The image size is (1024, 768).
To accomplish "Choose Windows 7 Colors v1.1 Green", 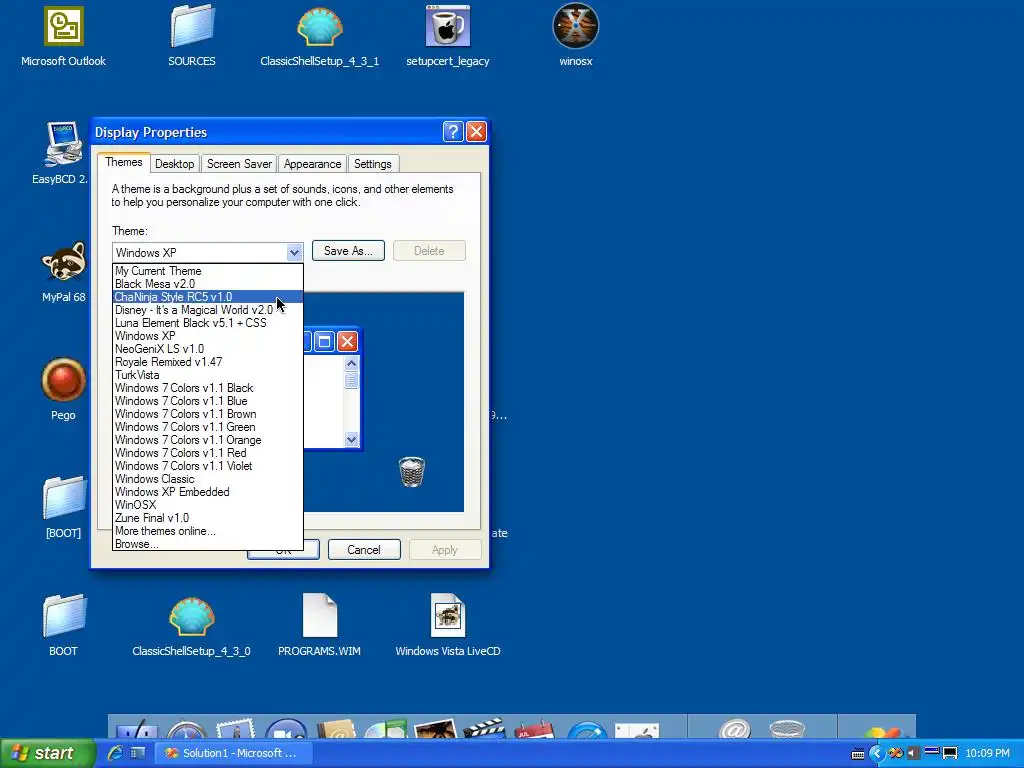I will [x=208, y=427].
